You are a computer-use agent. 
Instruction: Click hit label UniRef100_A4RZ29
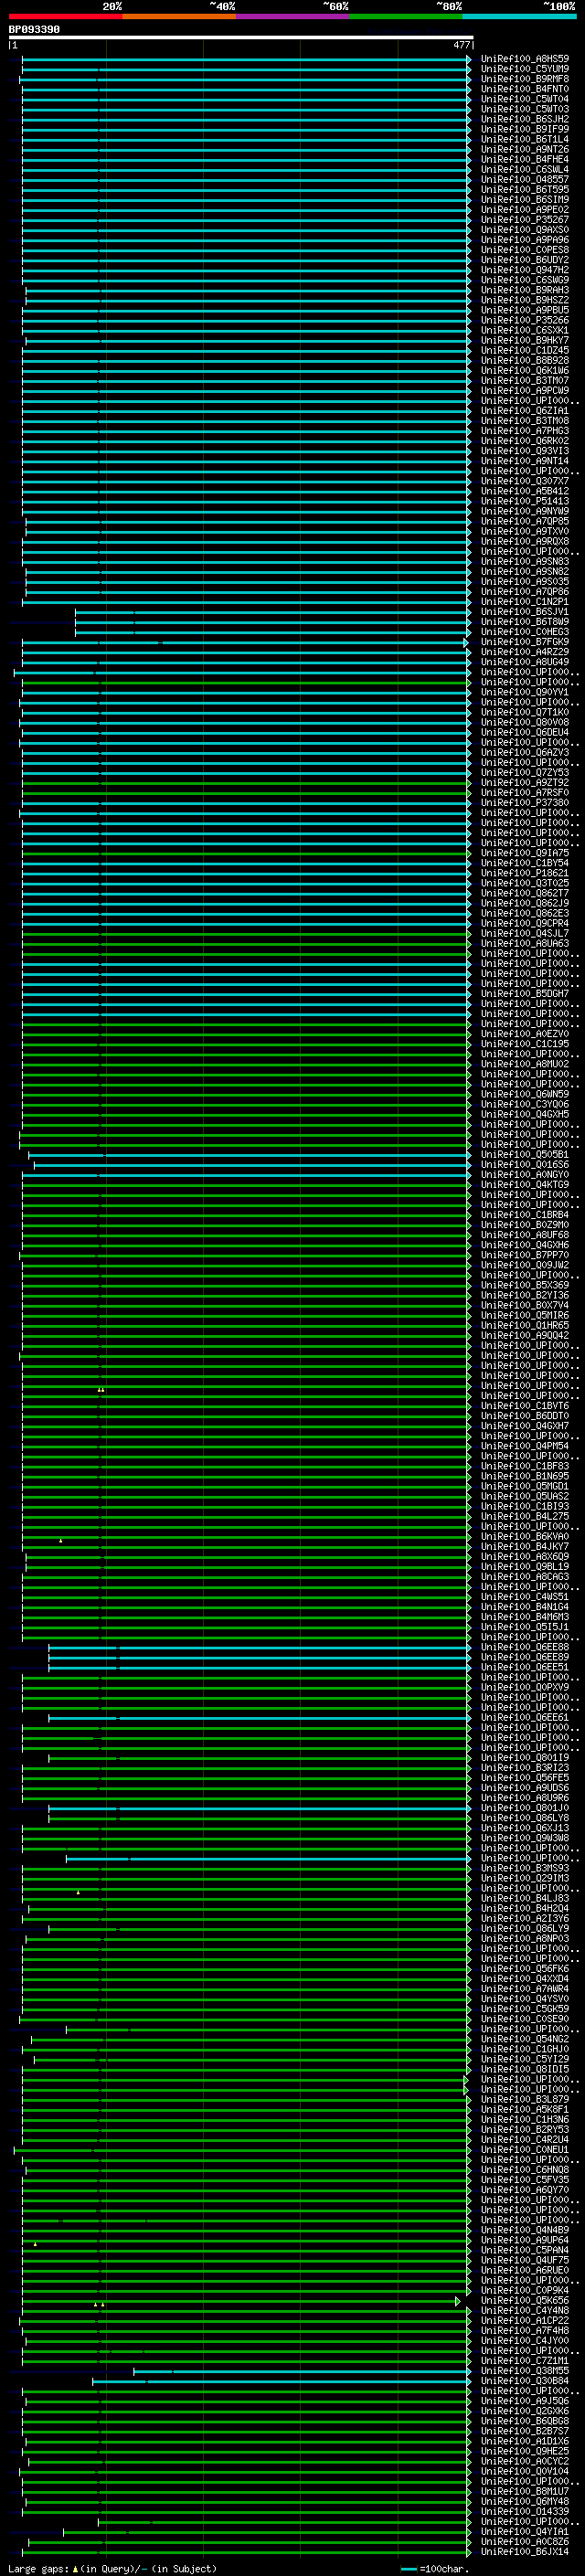click(x=525, y=652)
